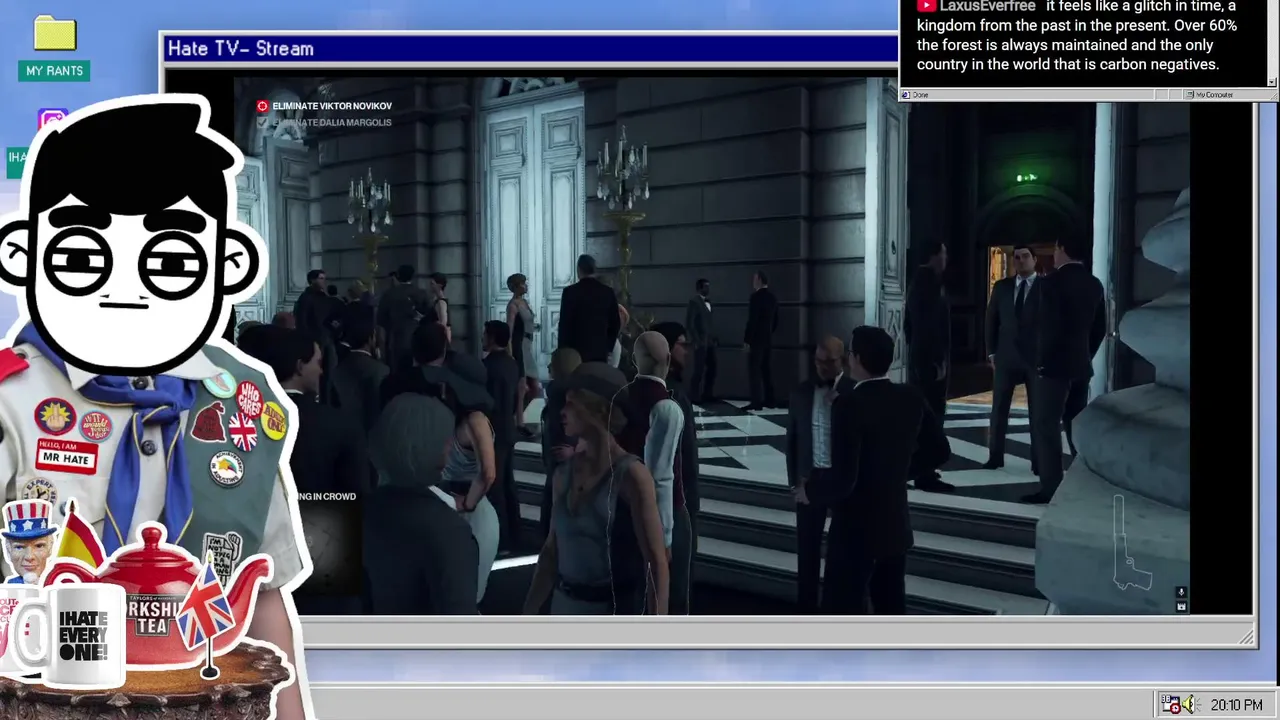
Task: Click the completed Dalia Margolis objective checkmark
Action: coord(262,122)
